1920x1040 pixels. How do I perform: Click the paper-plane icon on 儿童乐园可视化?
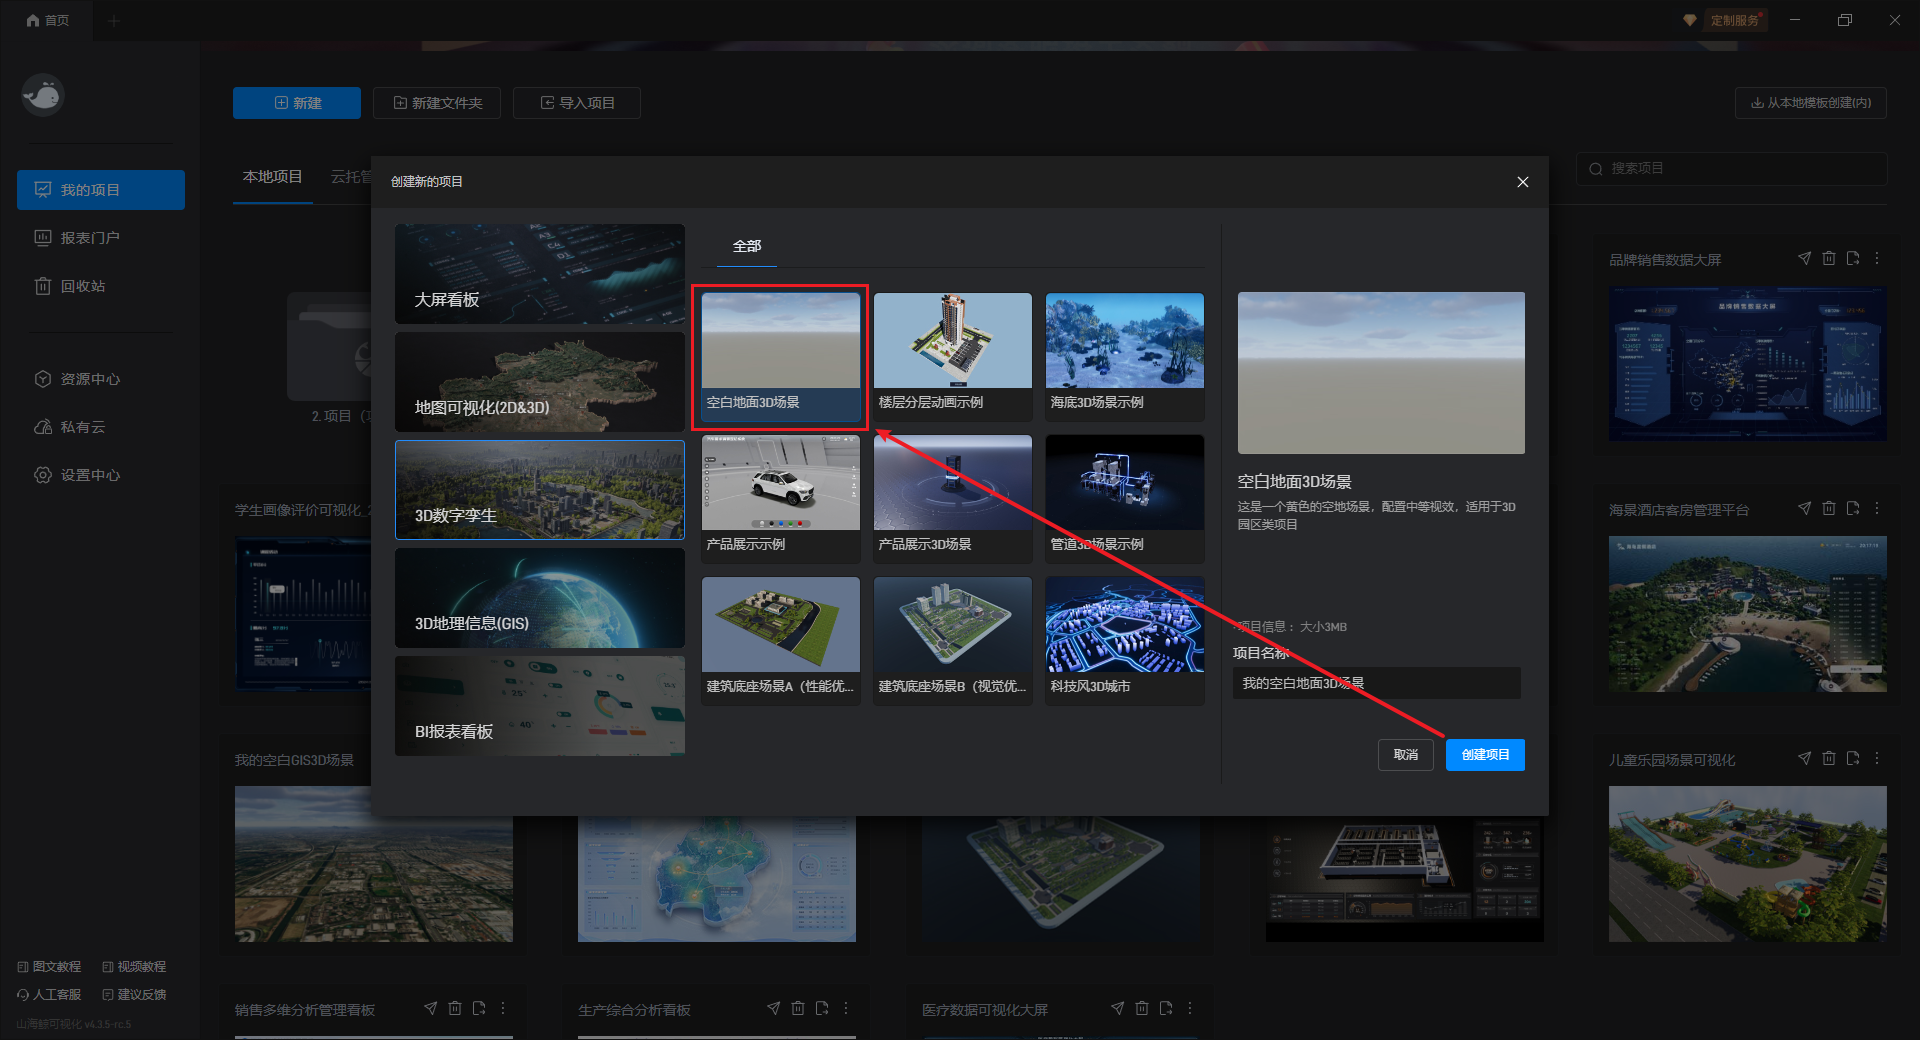tap(1804, 758)
